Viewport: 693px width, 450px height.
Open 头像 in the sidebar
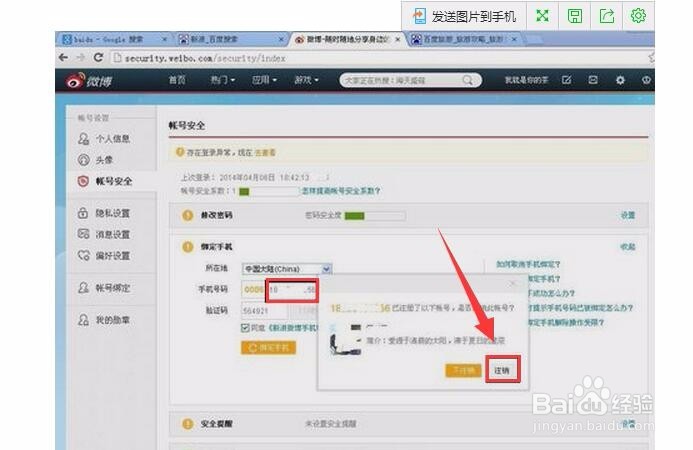click(x=96, y=160)
